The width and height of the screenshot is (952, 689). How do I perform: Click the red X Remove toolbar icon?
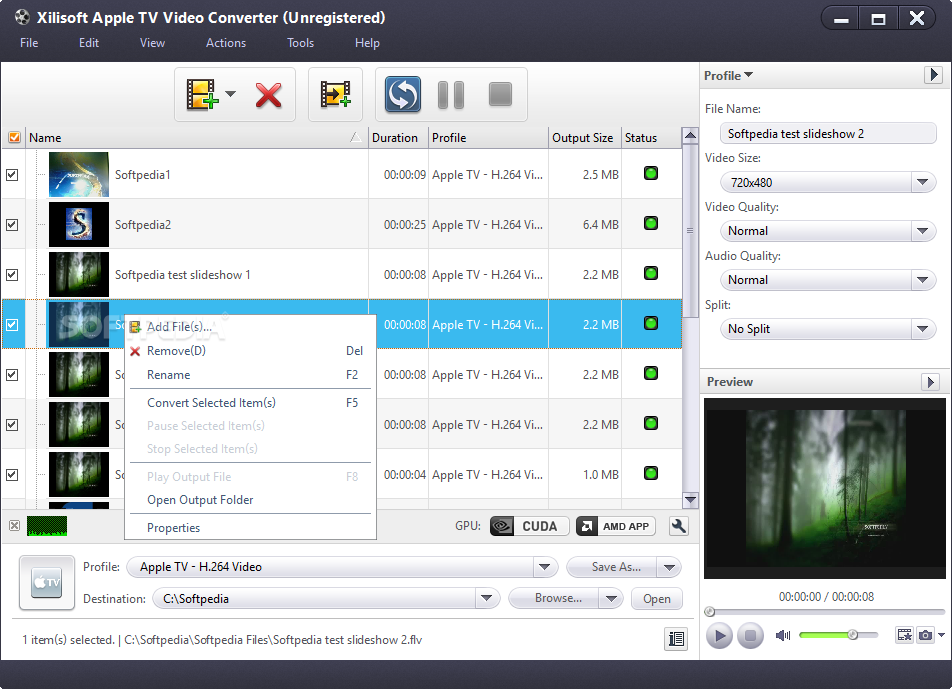click(x=268, y=95)
